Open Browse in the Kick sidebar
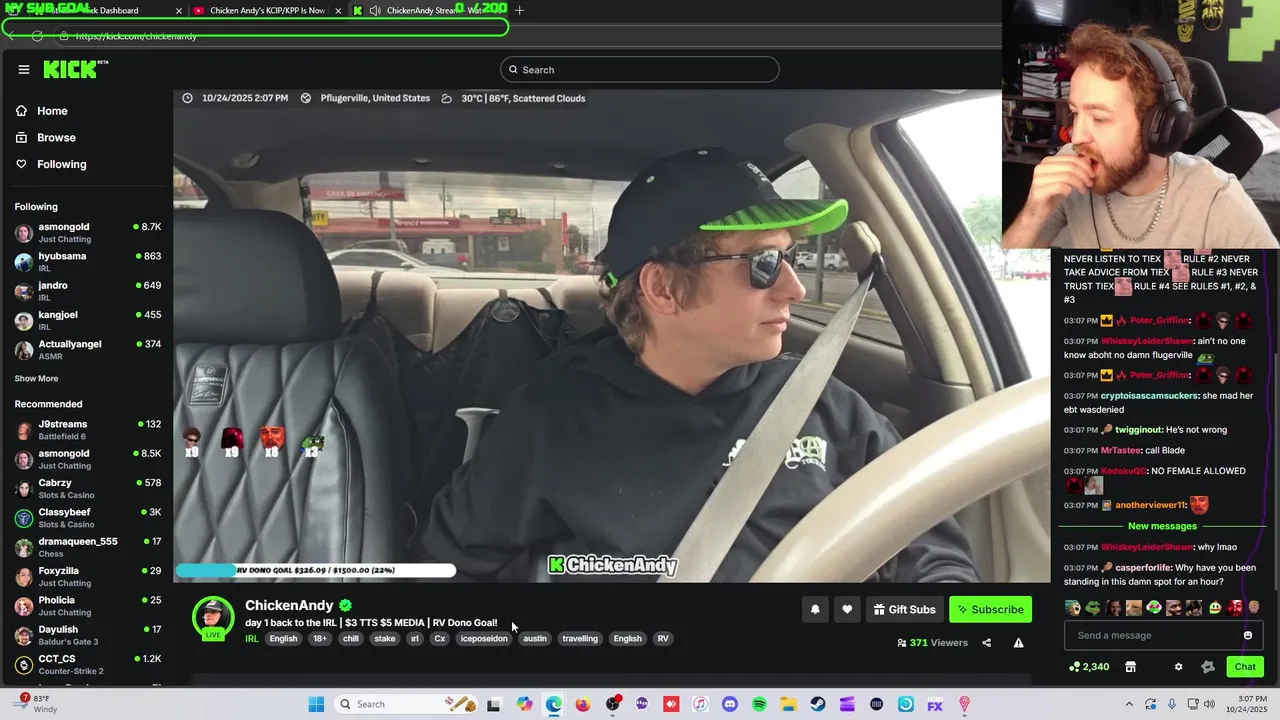 (56, 138)
